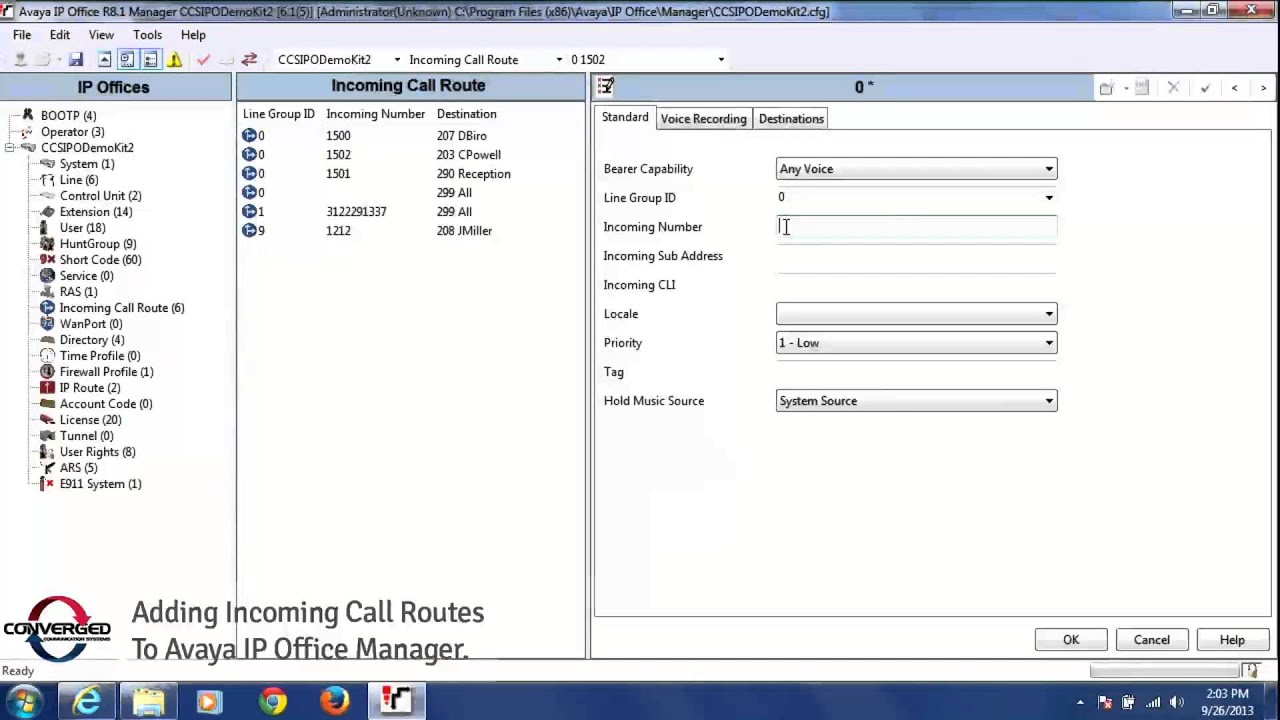The height and width of the screenshot is (720, 1280).
Task: Click the red Validate Configuration checkmark icon
Action: (x=204, y=60)
